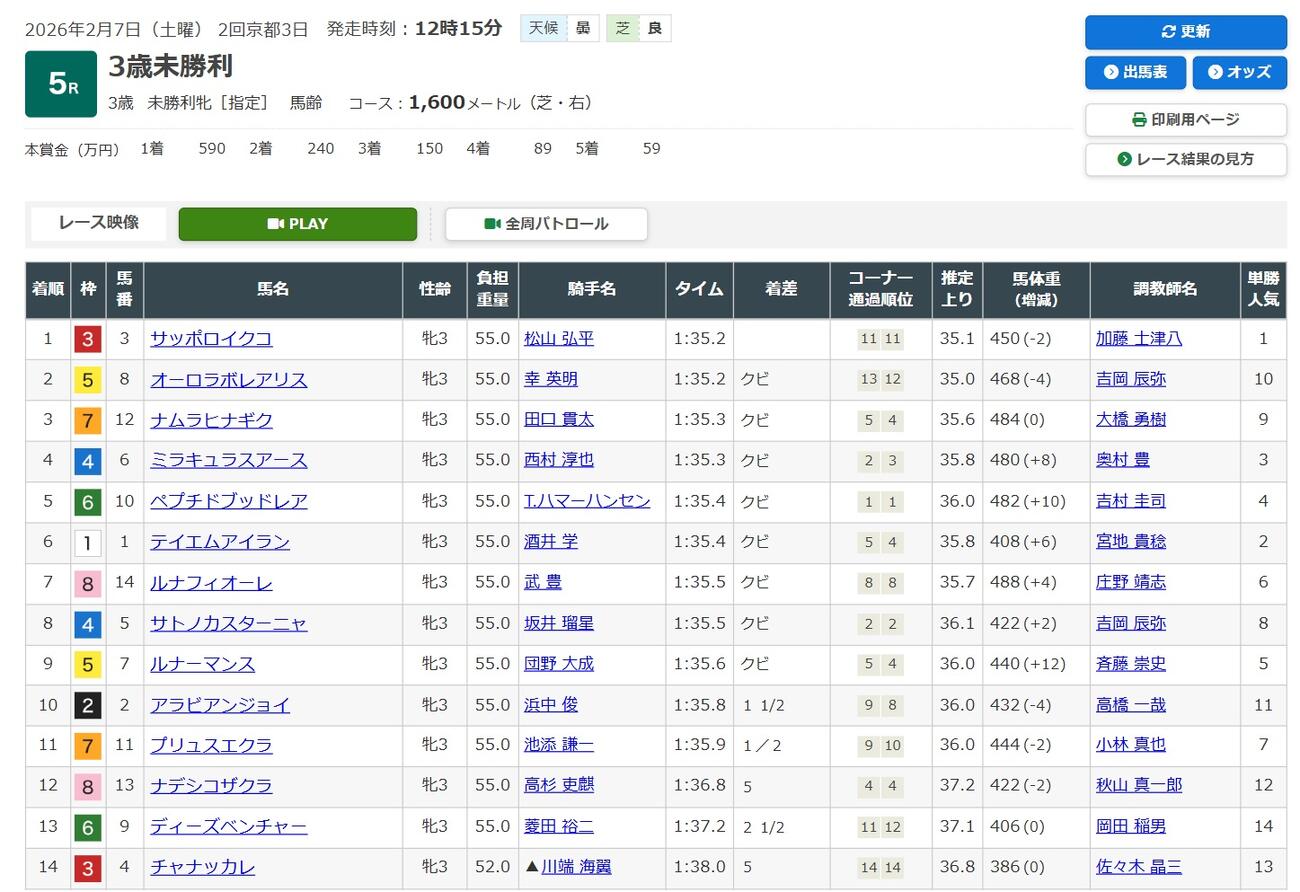
Task: Click the 更新 refresh button
Action: click(x=1186, y=32)
